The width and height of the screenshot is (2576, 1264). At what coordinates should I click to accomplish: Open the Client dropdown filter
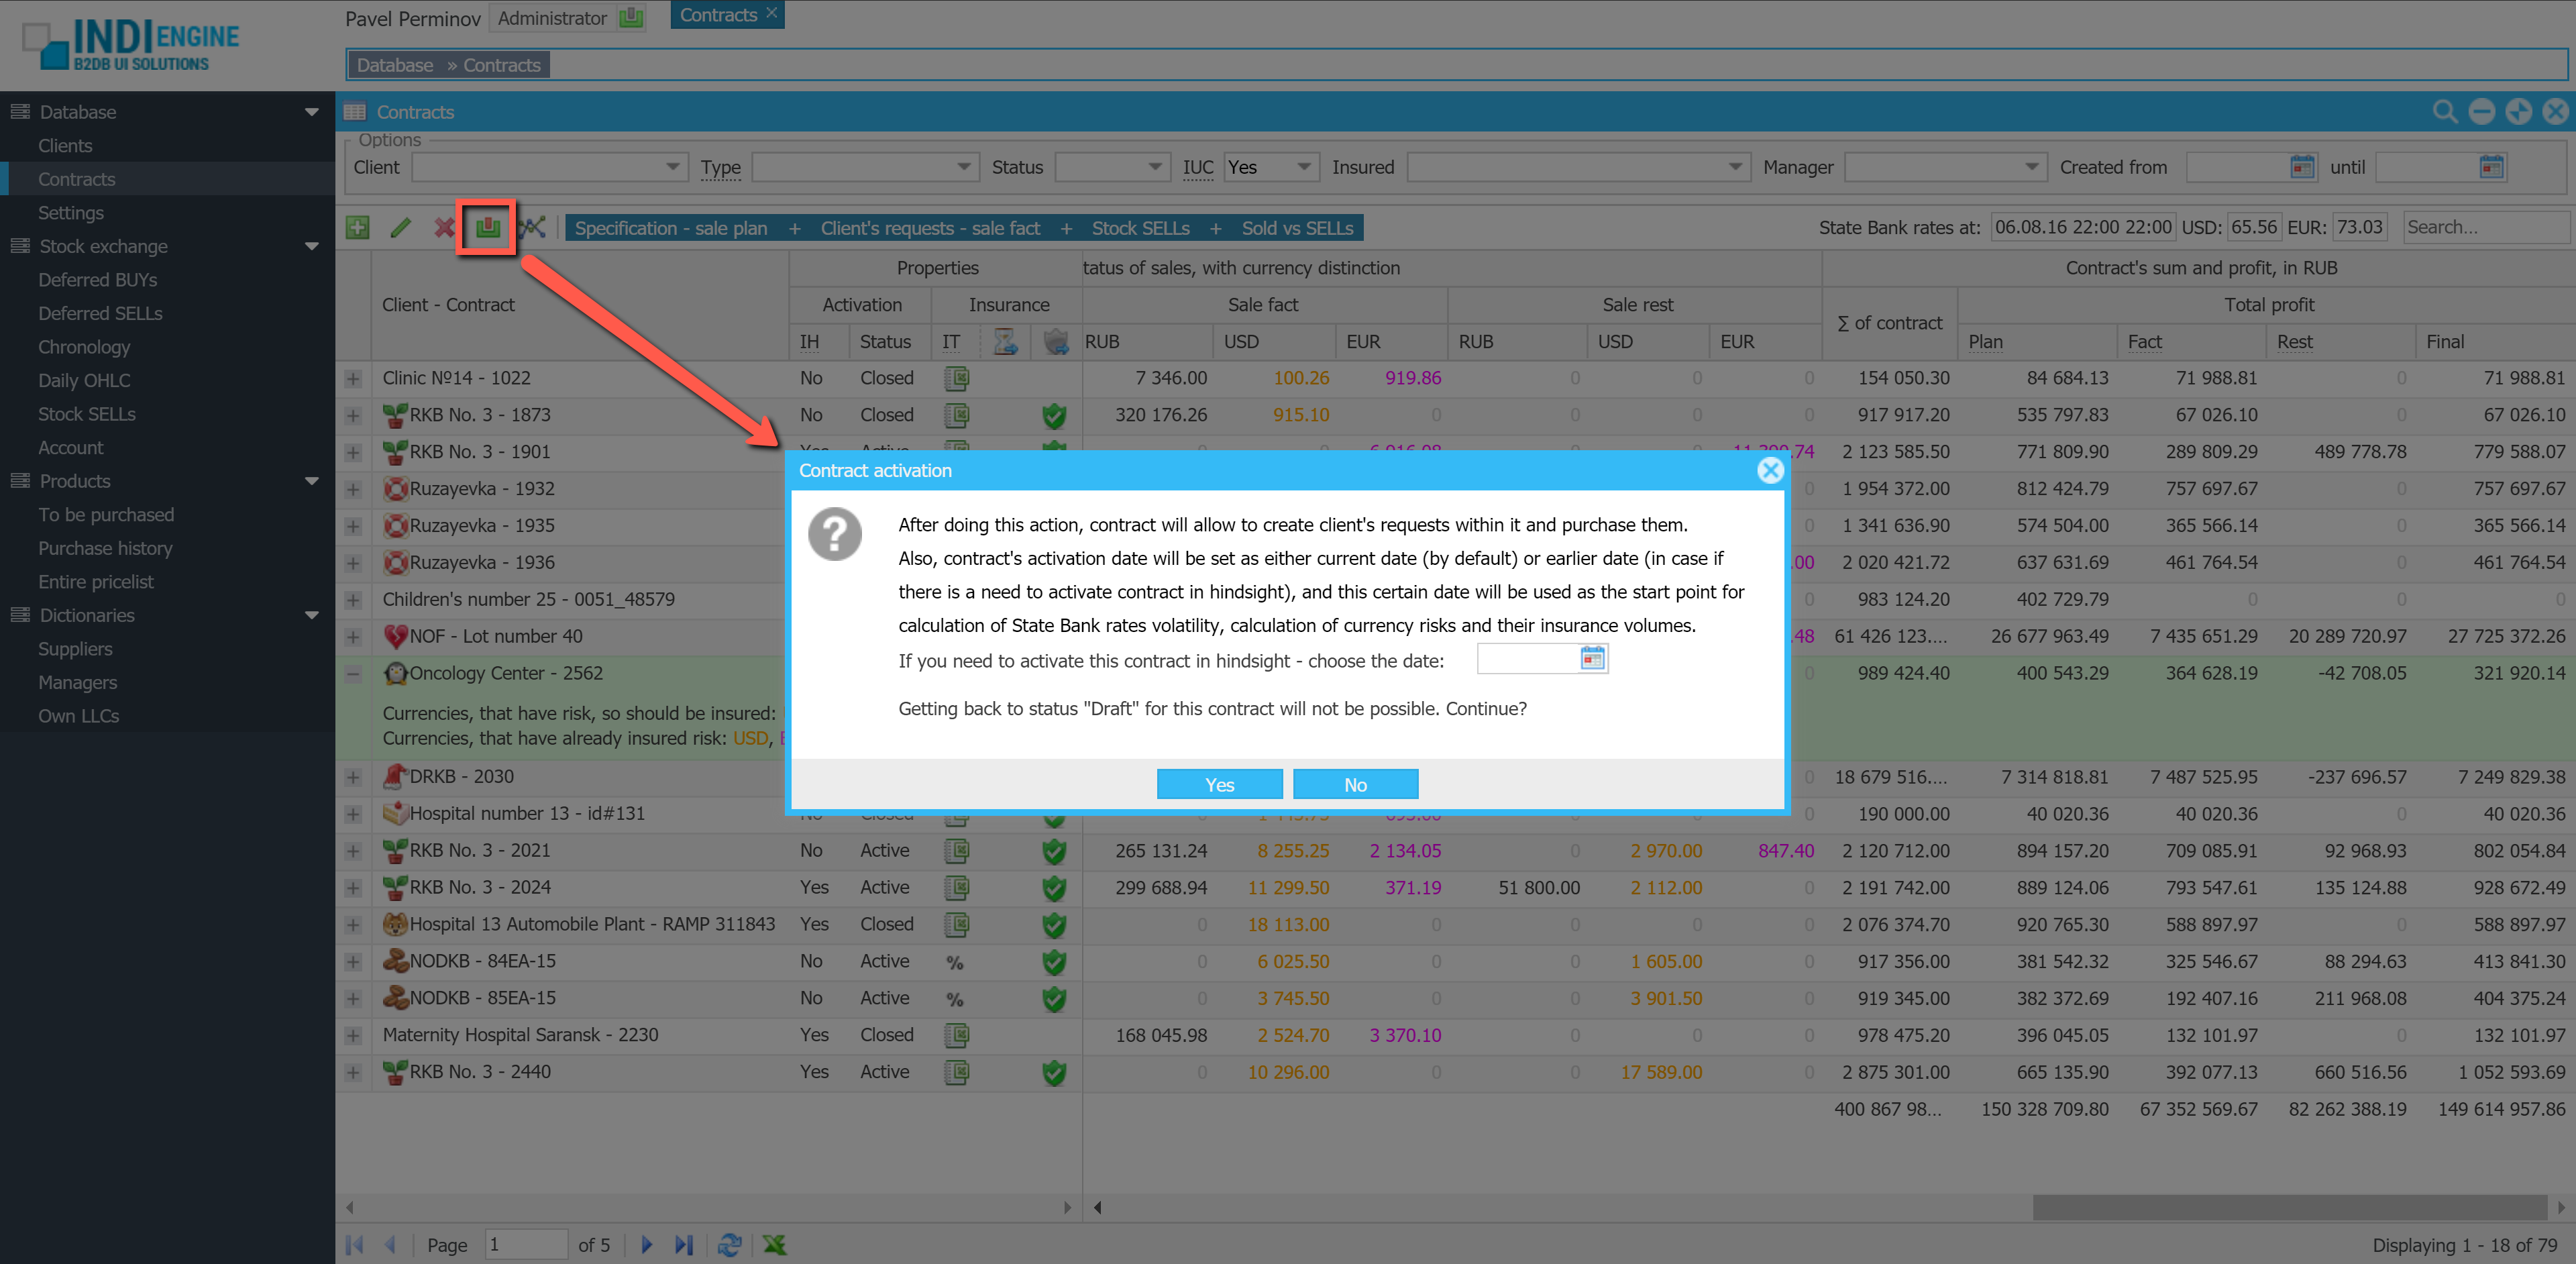(672, 167)
